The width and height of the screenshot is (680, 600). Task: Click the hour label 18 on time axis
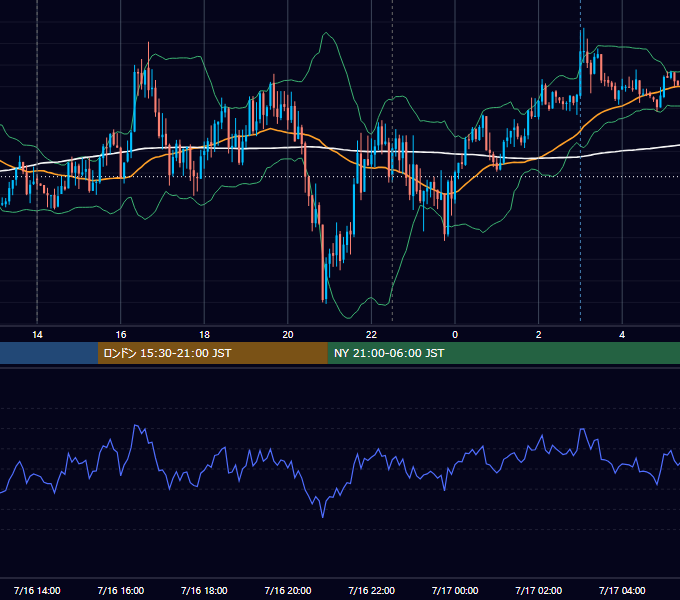(204, 335)
